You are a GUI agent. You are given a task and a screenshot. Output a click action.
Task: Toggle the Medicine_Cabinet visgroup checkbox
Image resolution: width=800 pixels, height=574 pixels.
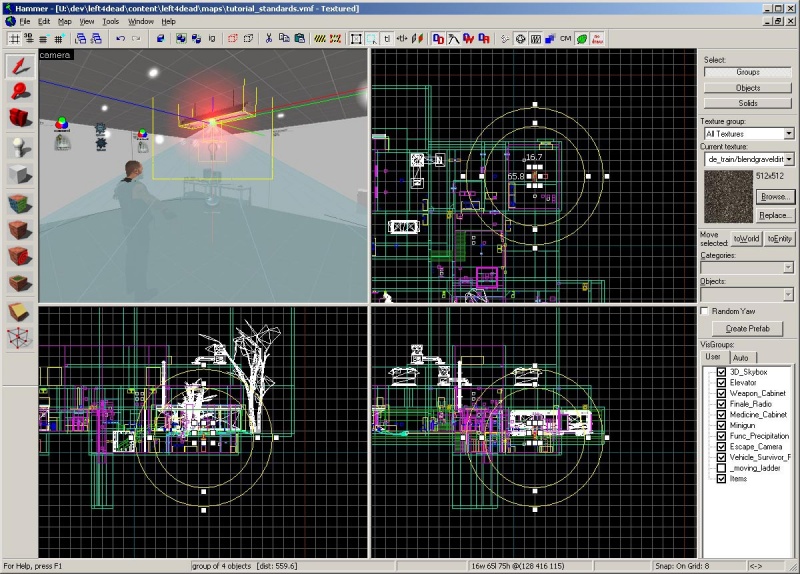tap(721, 415)
